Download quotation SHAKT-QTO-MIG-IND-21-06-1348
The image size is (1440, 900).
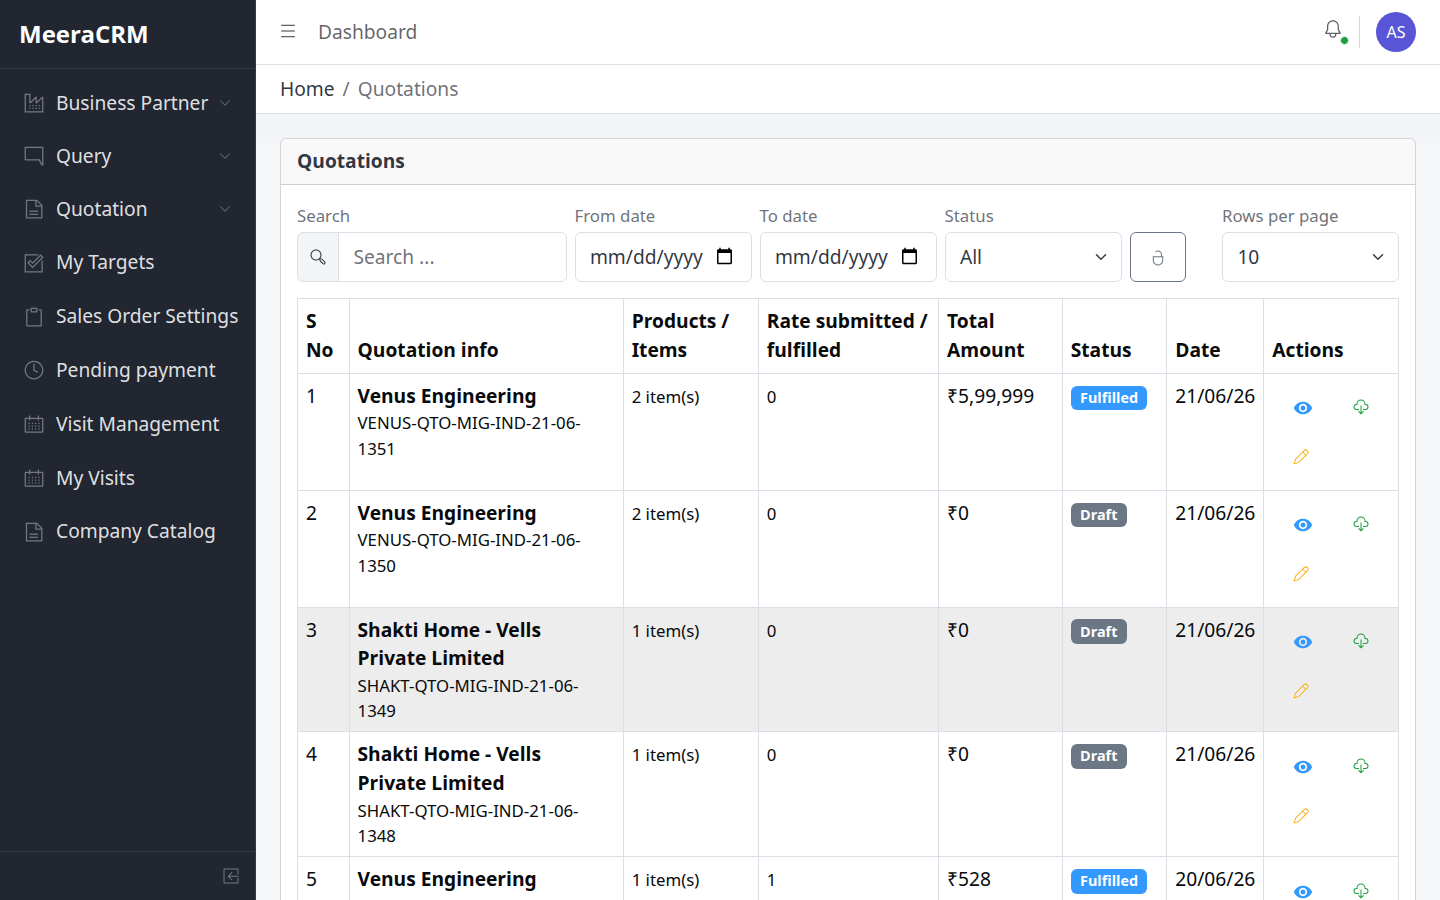[1361, 766]
